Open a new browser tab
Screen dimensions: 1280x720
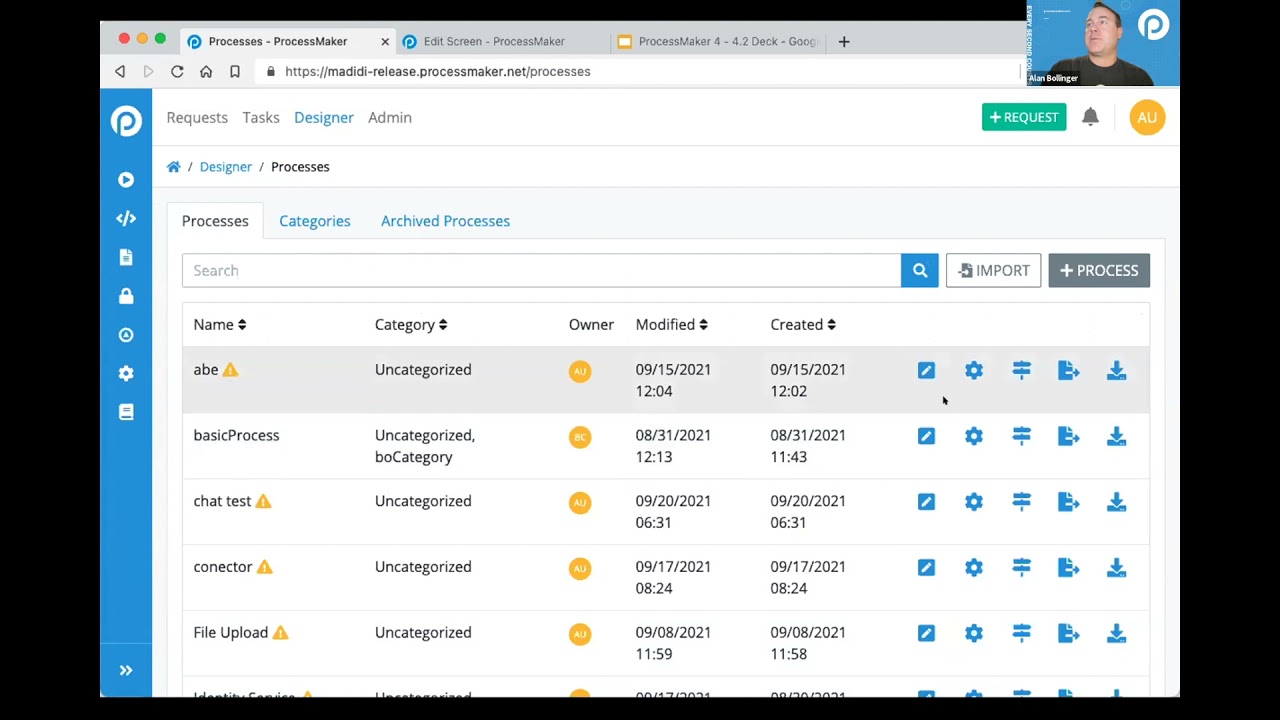(844, 41)
